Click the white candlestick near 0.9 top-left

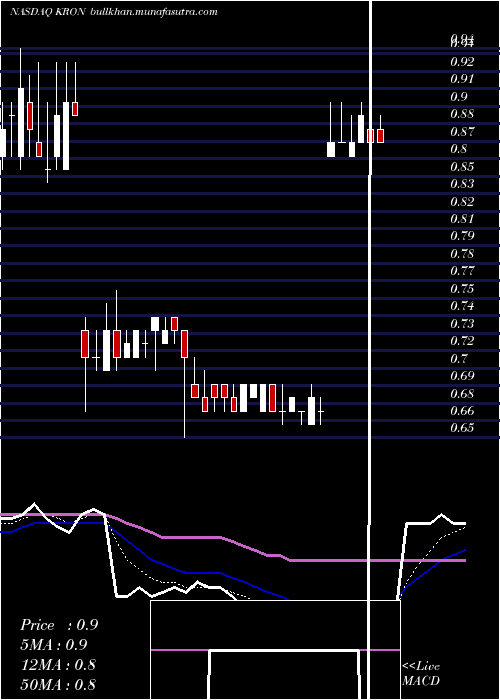(21, 122)
